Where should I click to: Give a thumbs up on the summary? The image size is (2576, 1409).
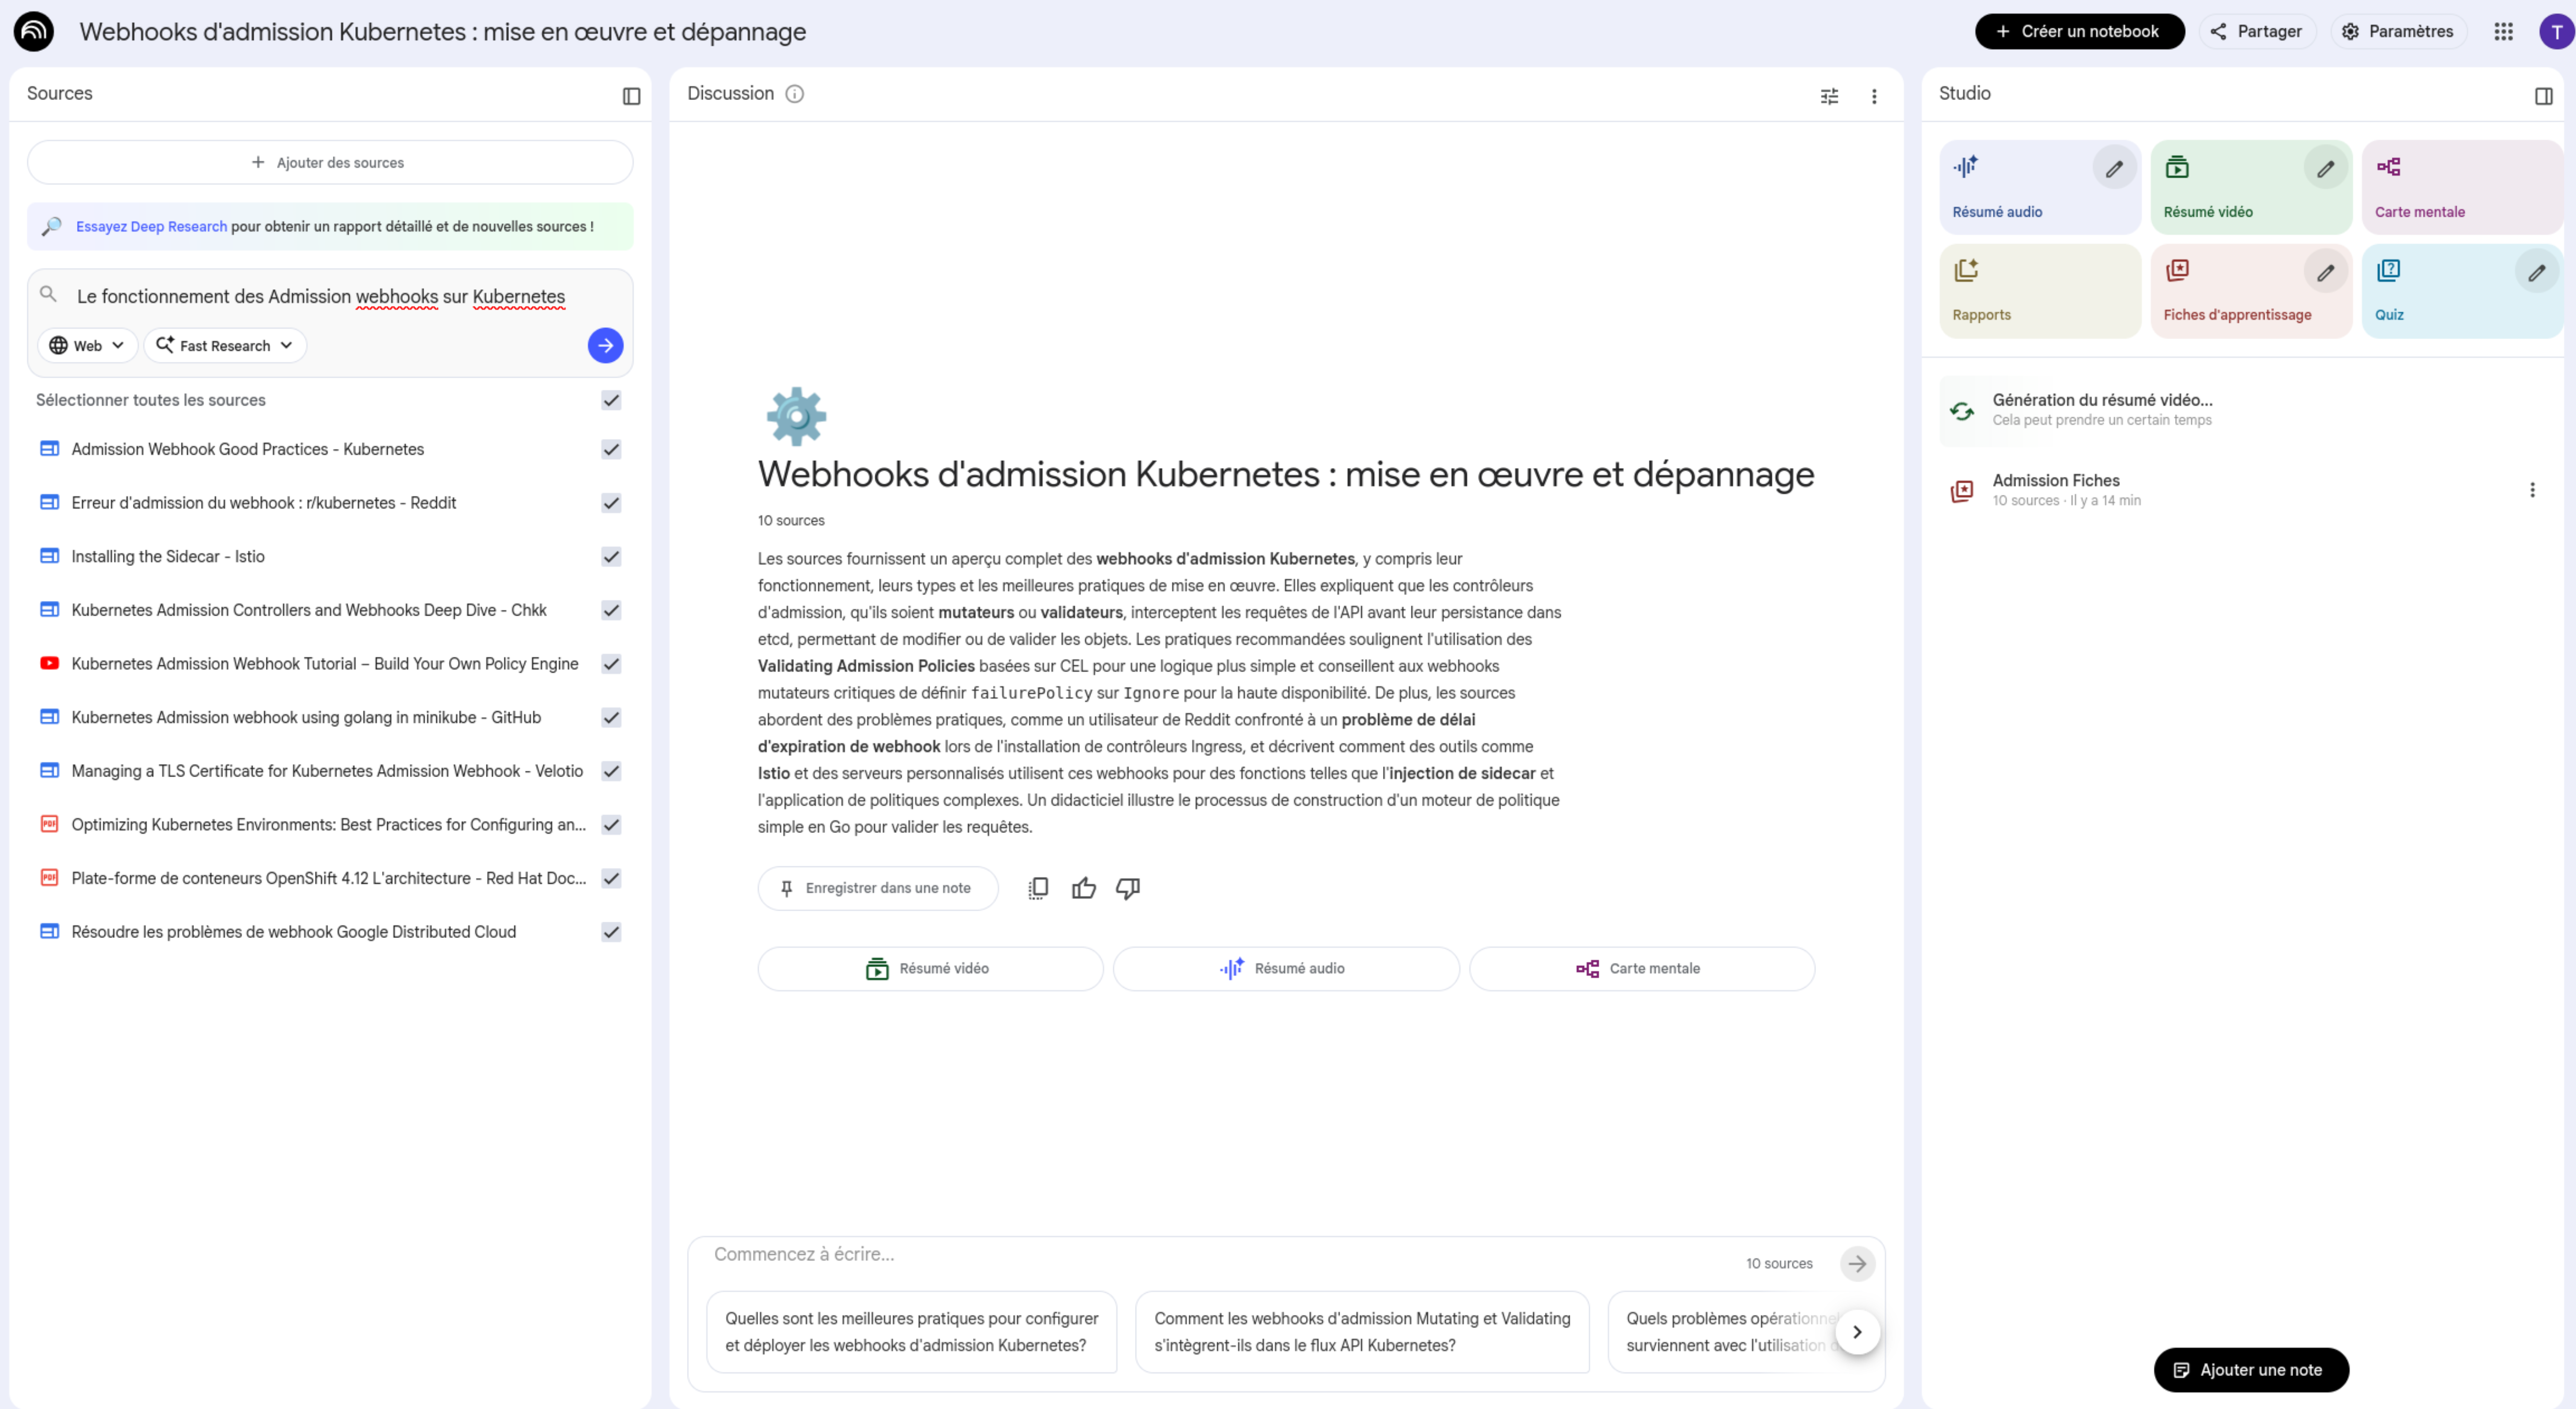point(1083,887)
